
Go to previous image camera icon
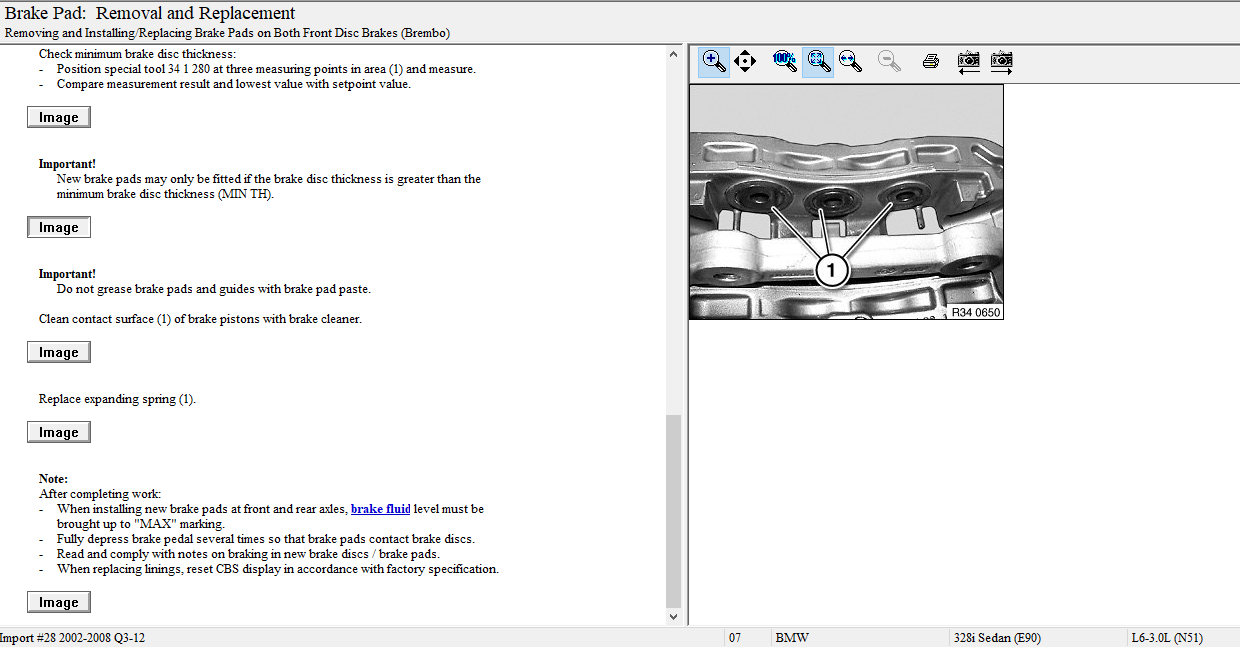[968, 61]
